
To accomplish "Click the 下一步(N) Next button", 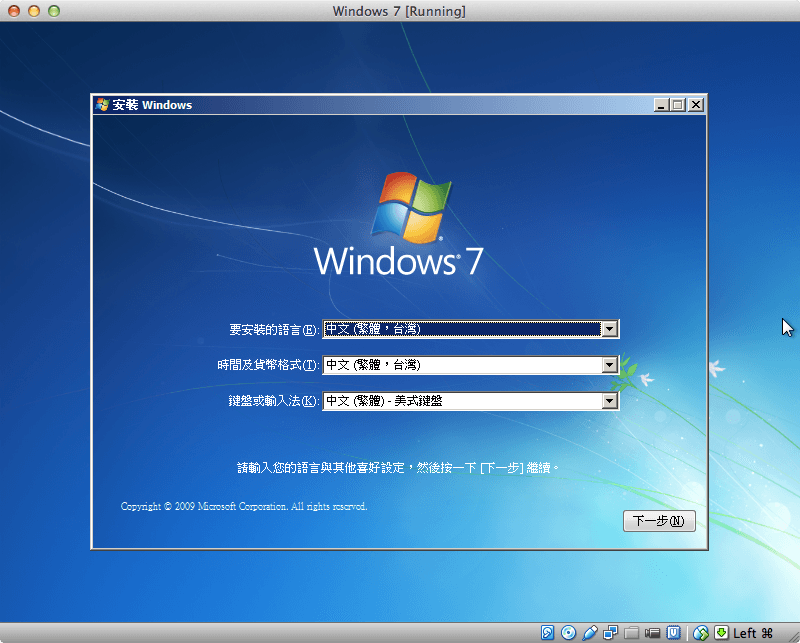I will point(659,521).
